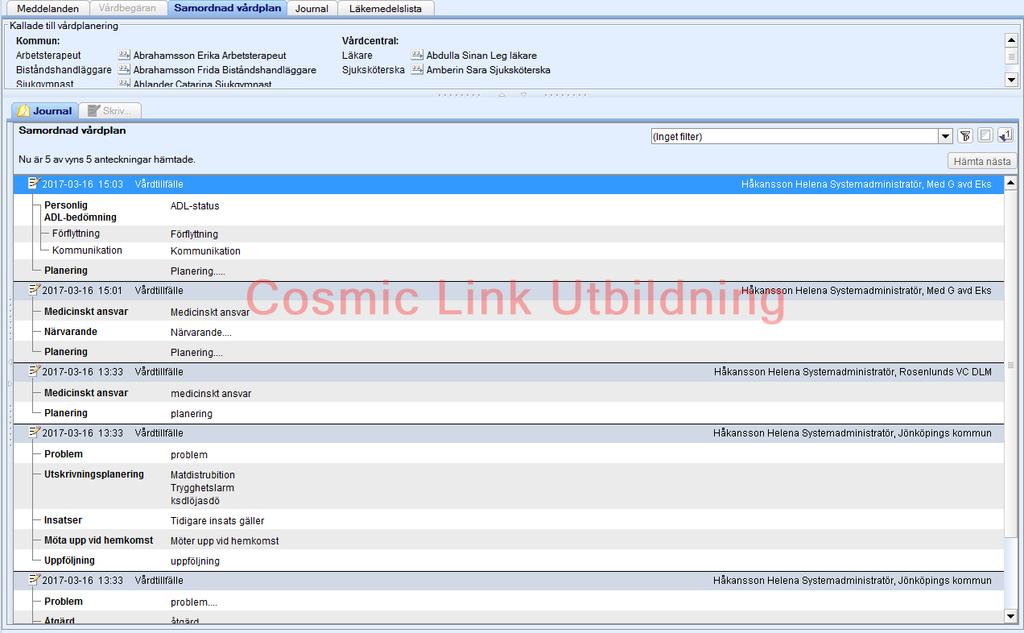
Task: Click the name Abdulla Sinan Leg läkare
Action: click(x=481, y=56)
